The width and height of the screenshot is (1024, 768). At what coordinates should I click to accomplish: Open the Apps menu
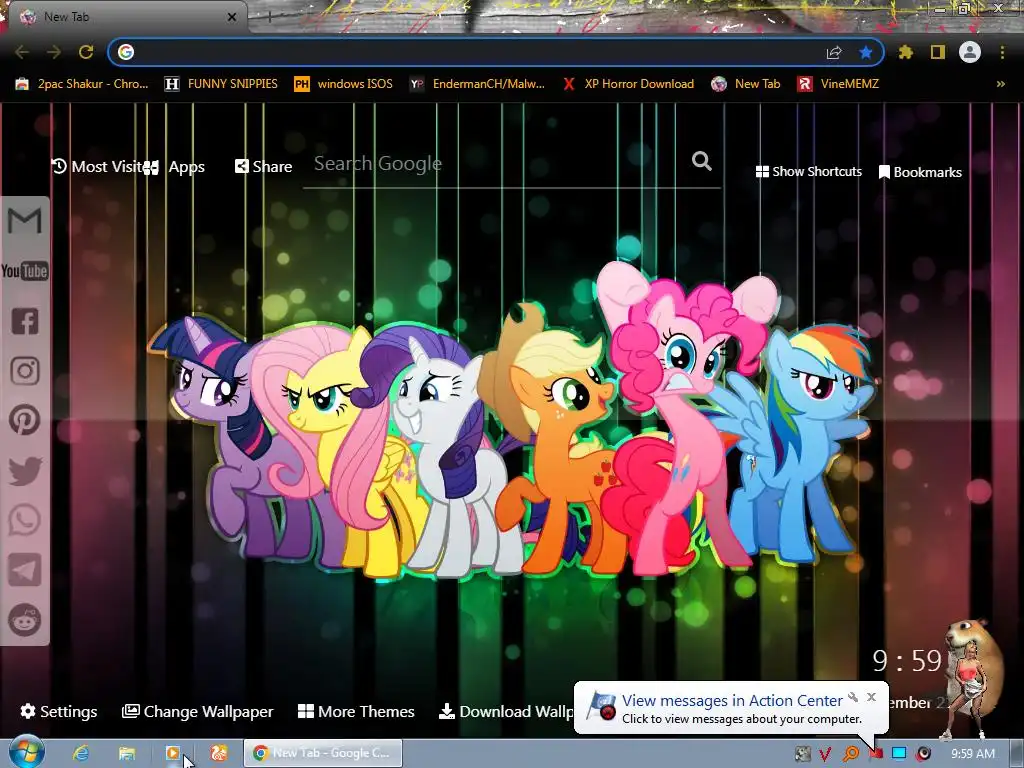(175, 167)
